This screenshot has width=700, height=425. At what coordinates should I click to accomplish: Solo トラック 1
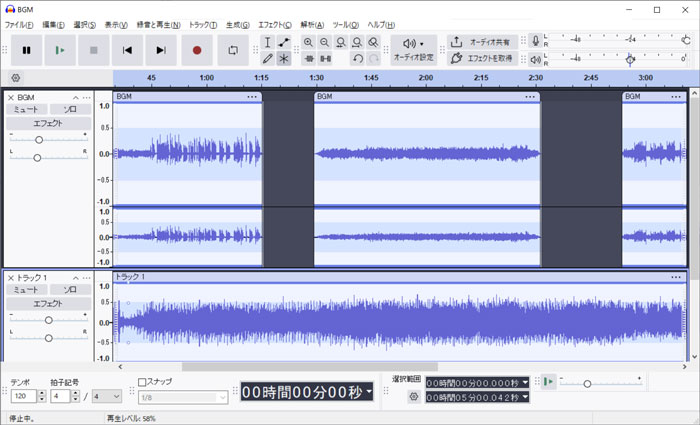70,290
